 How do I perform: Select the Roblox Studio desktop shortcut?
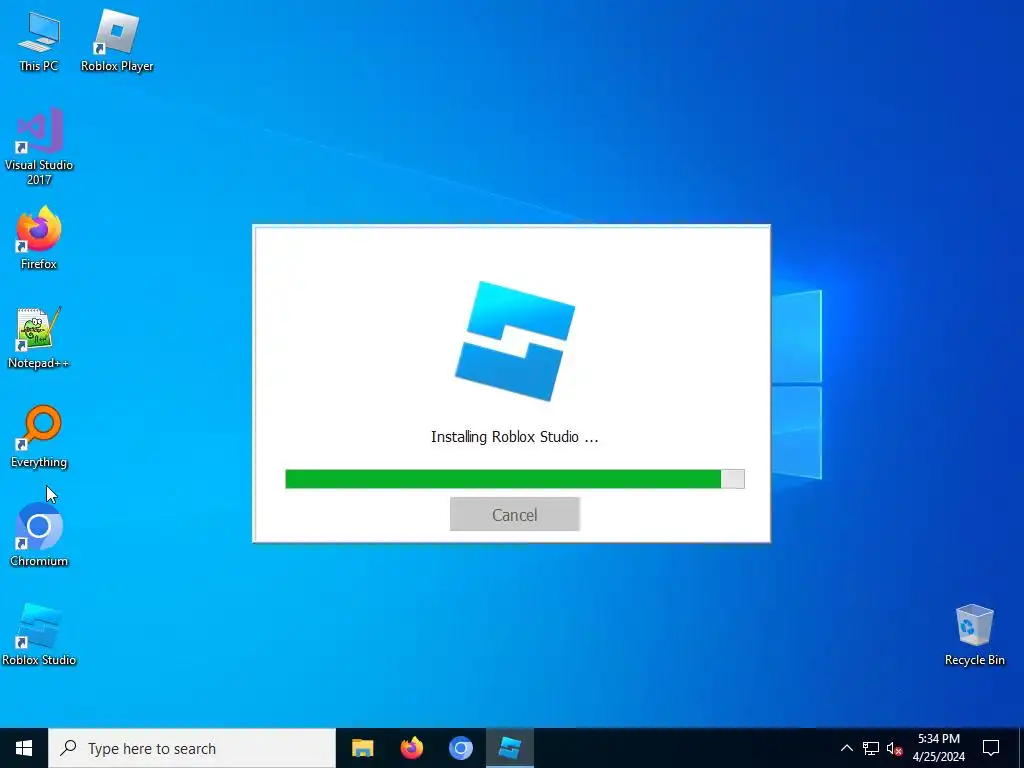point(39,634)
